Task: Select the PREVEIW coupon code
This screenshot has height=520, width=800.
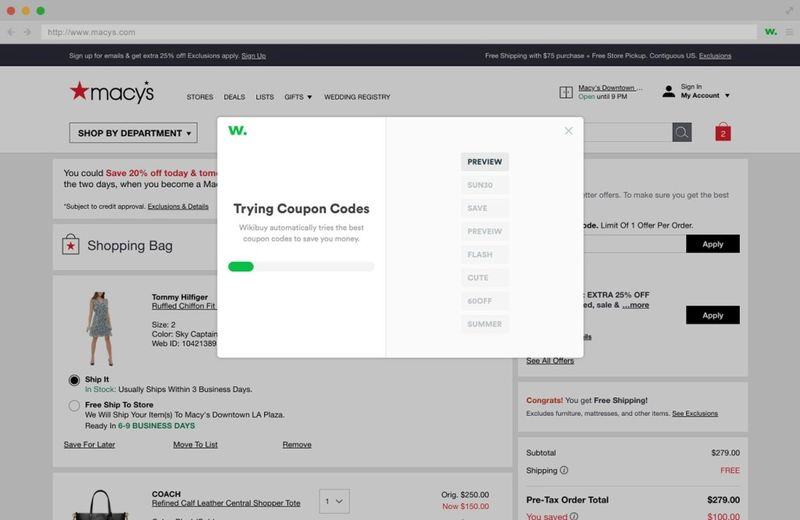Action: coord(485,231)
